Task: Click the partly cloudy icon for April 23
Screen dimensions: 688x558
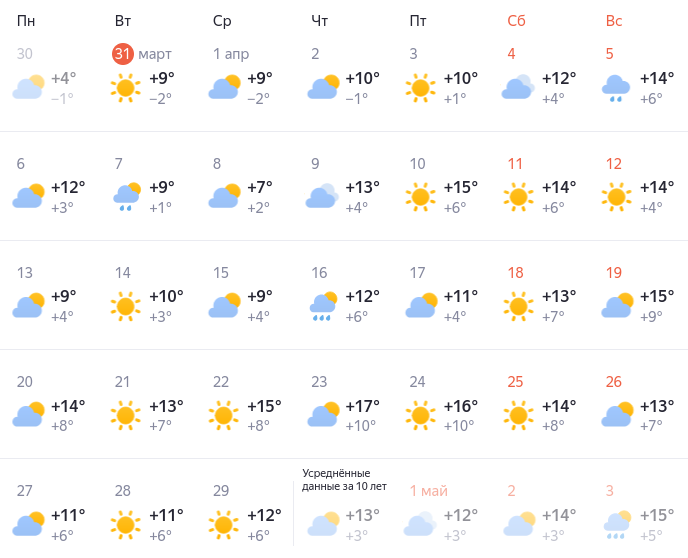Action: pos(321,414)
